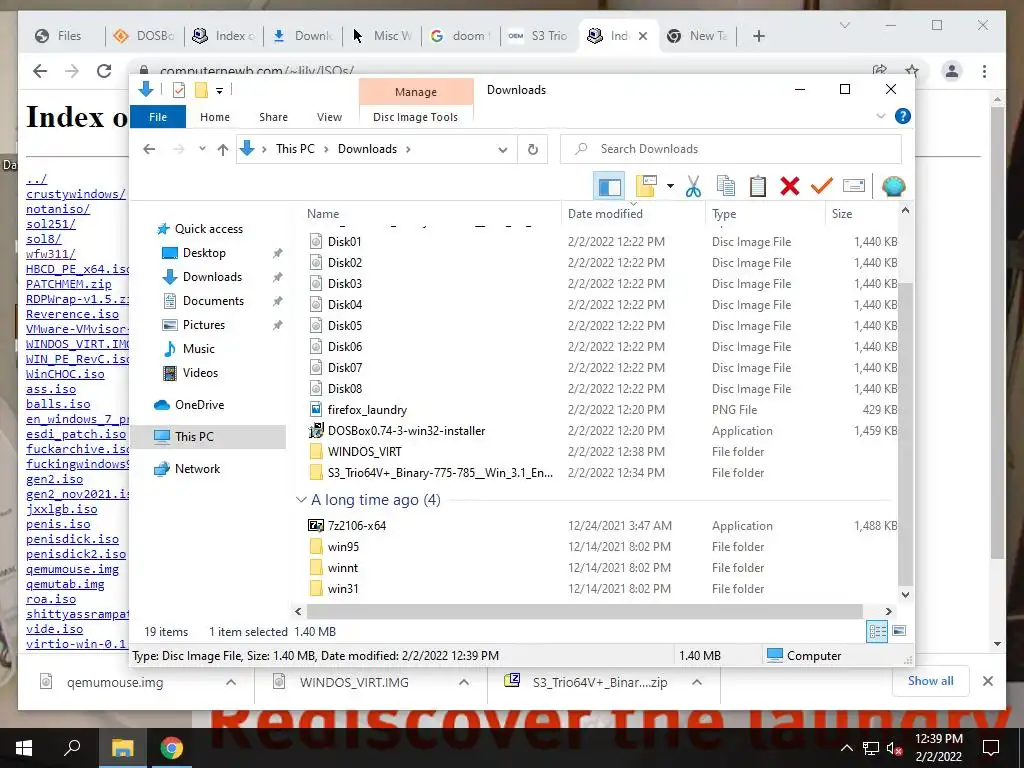The width and height of the screenshot is (1024, 768).
Task: Open Explorer Help question mark icon
Action: tap(903, 116)
